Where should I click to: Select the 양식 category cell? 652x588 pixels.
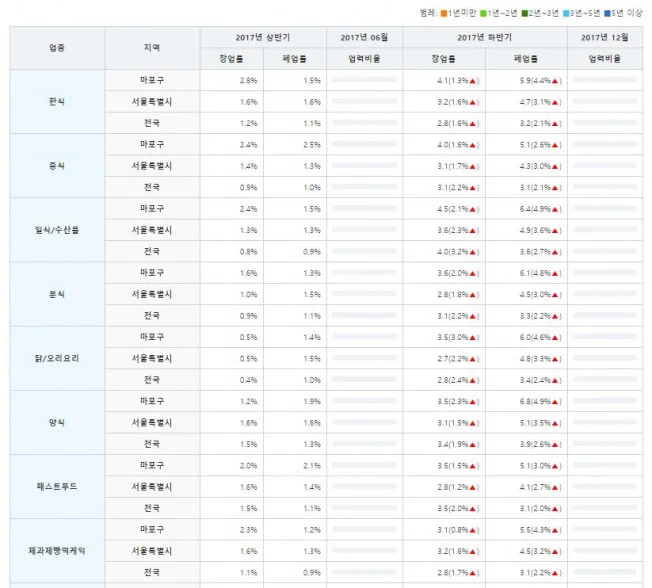(57, 422)
